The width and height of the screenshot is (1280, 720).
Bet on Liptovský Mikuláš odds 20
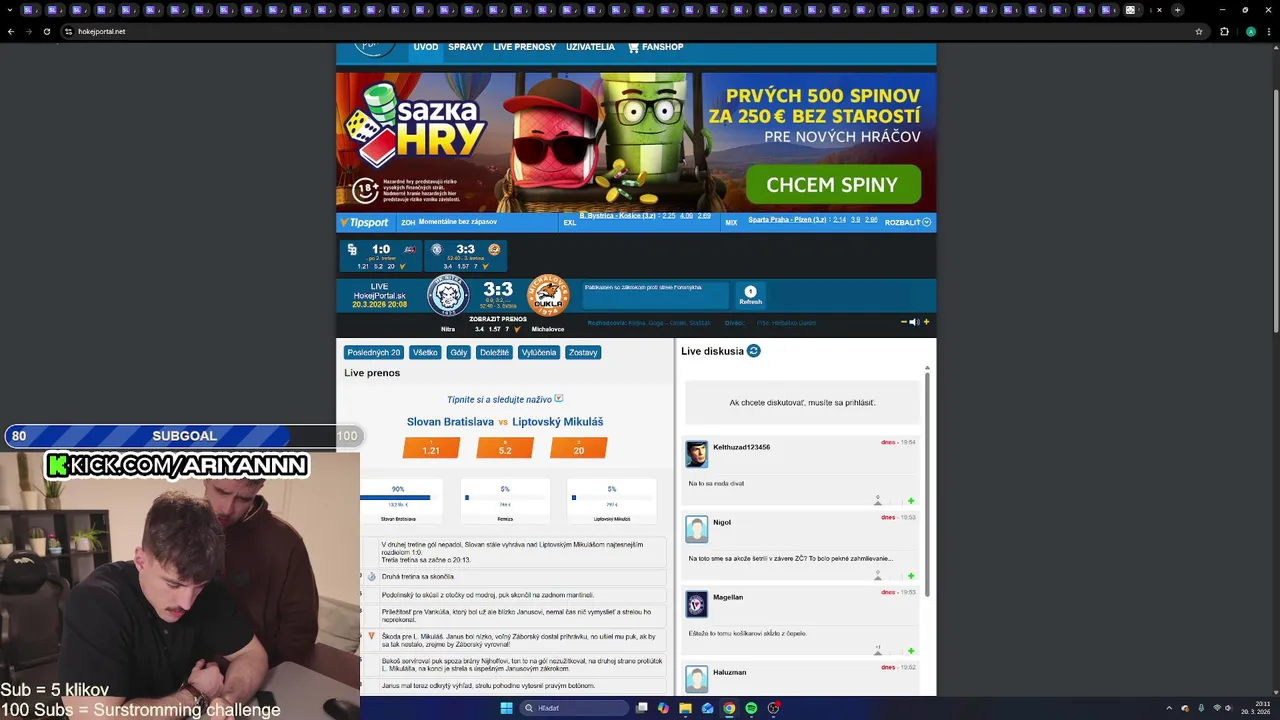point(579,448)
